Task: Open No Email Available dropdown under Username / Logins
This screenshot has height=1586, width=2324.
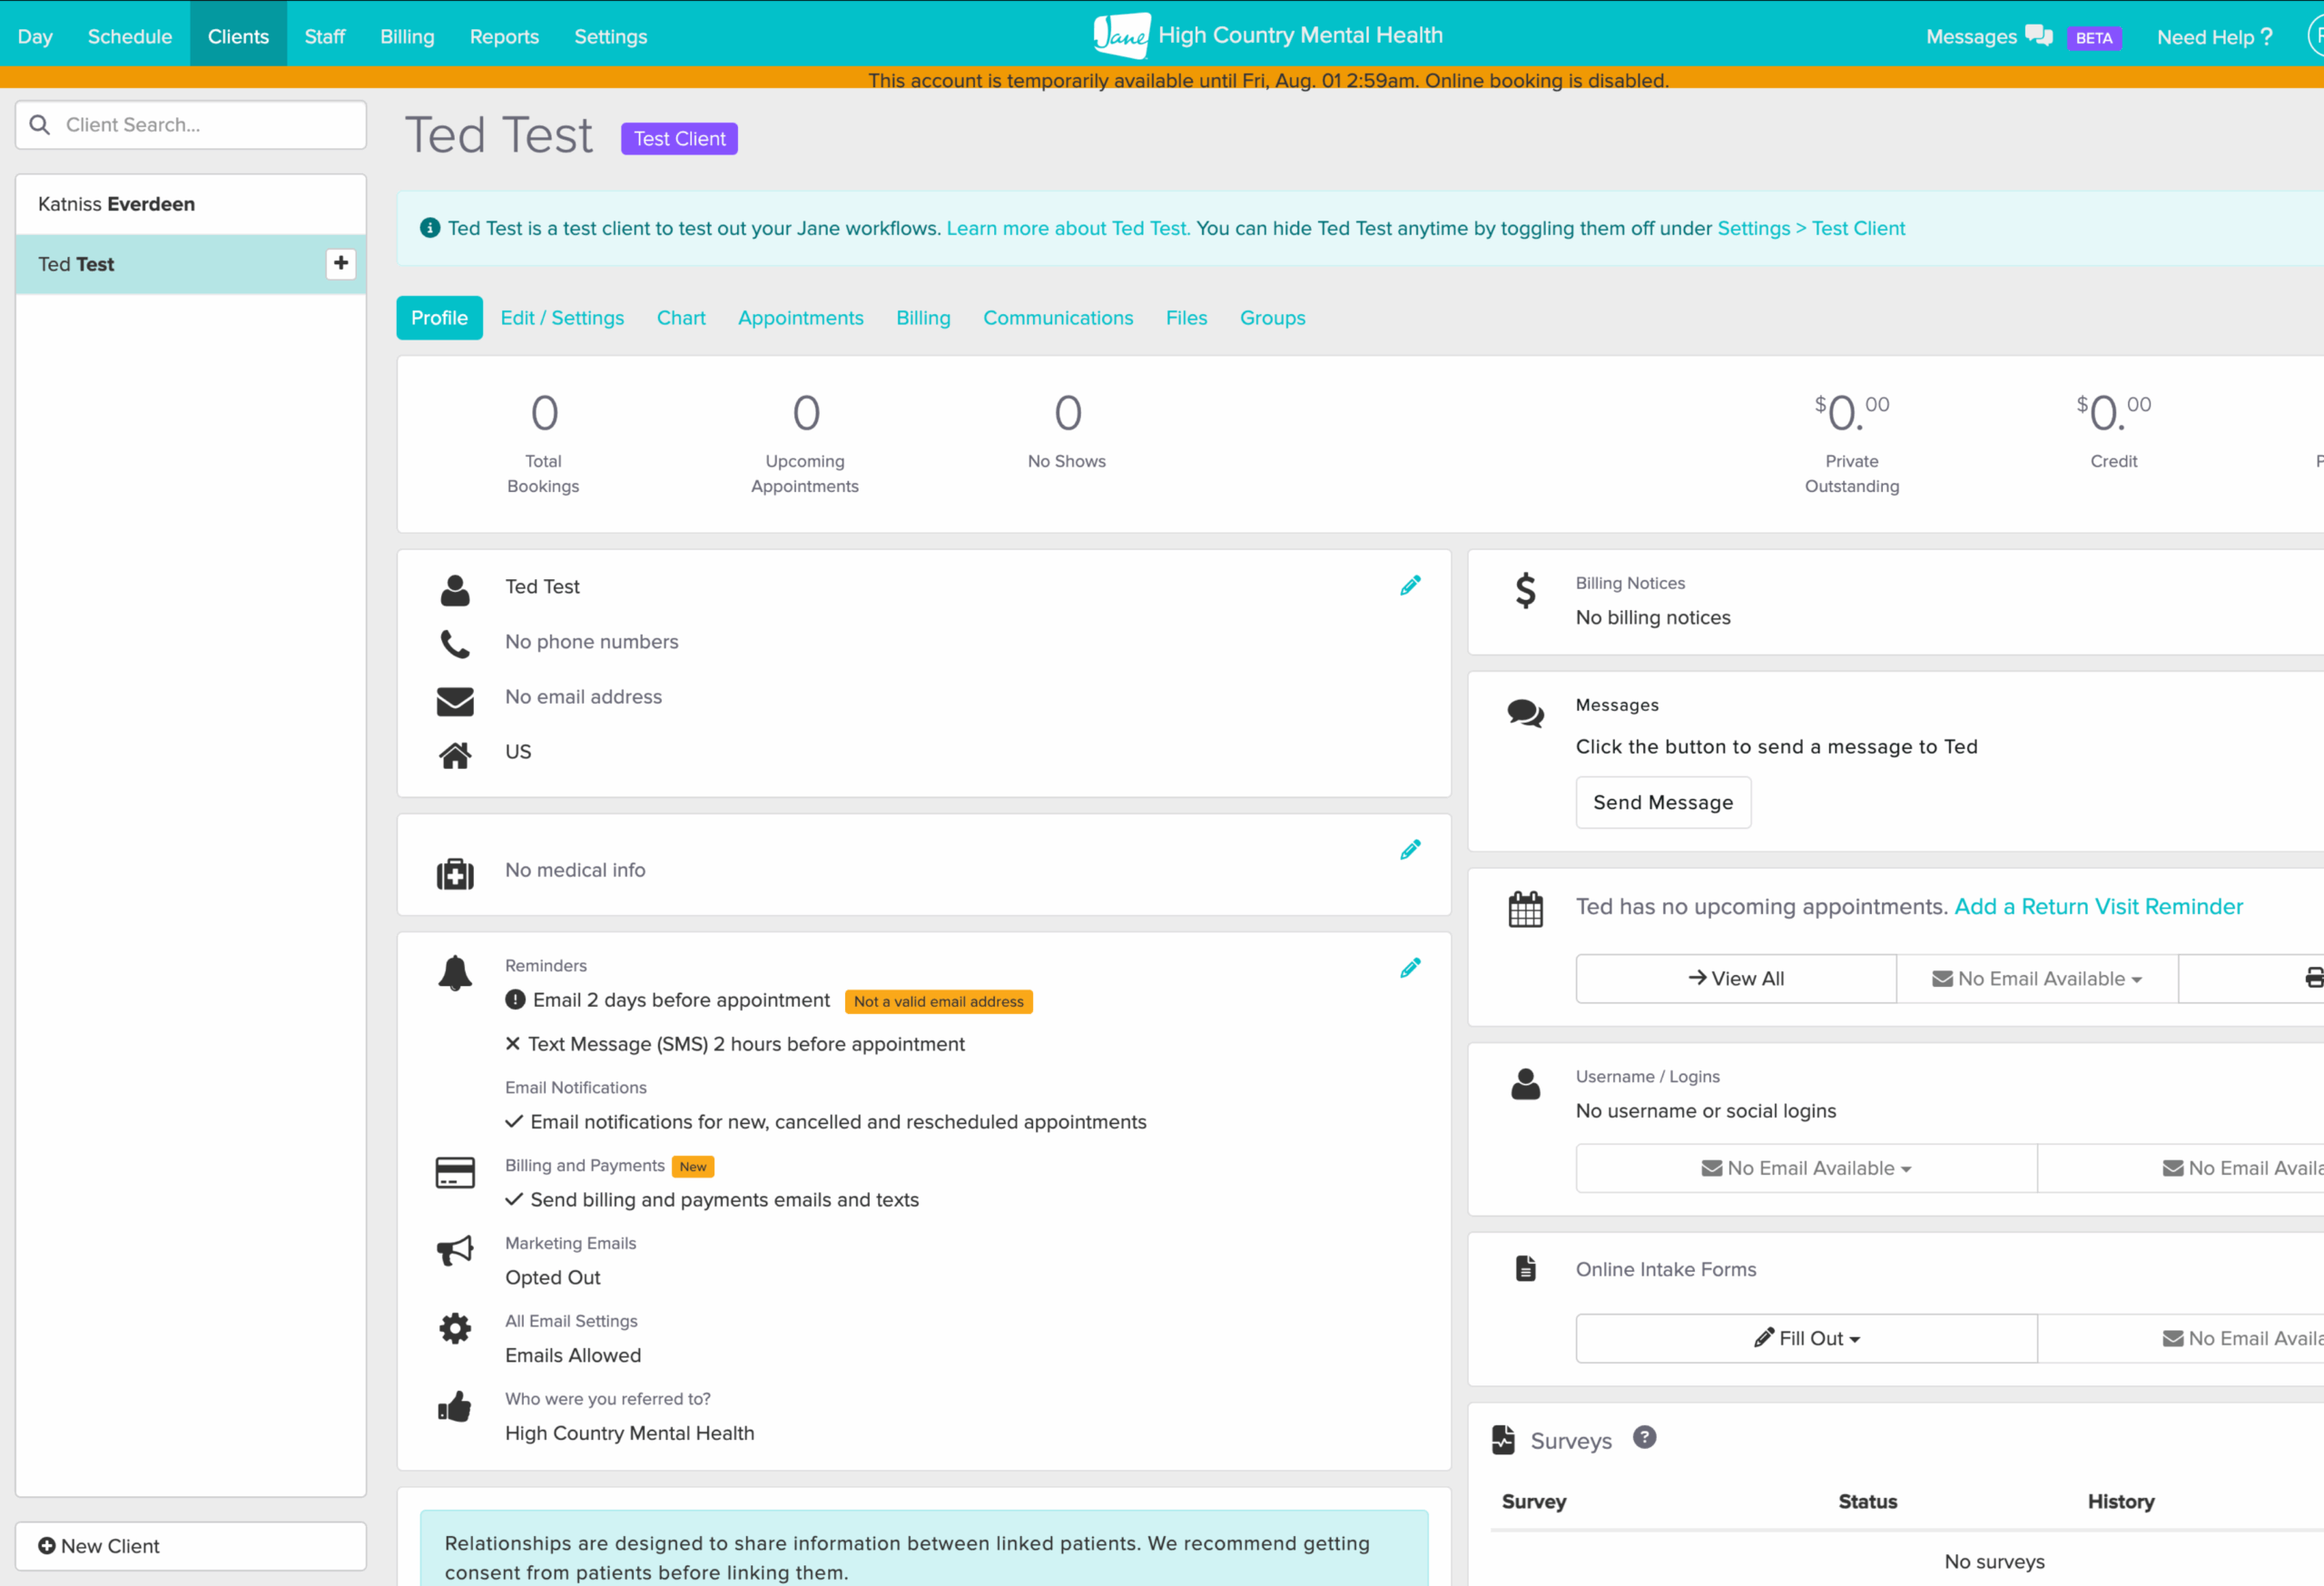Action: tap(1806, 1168)
